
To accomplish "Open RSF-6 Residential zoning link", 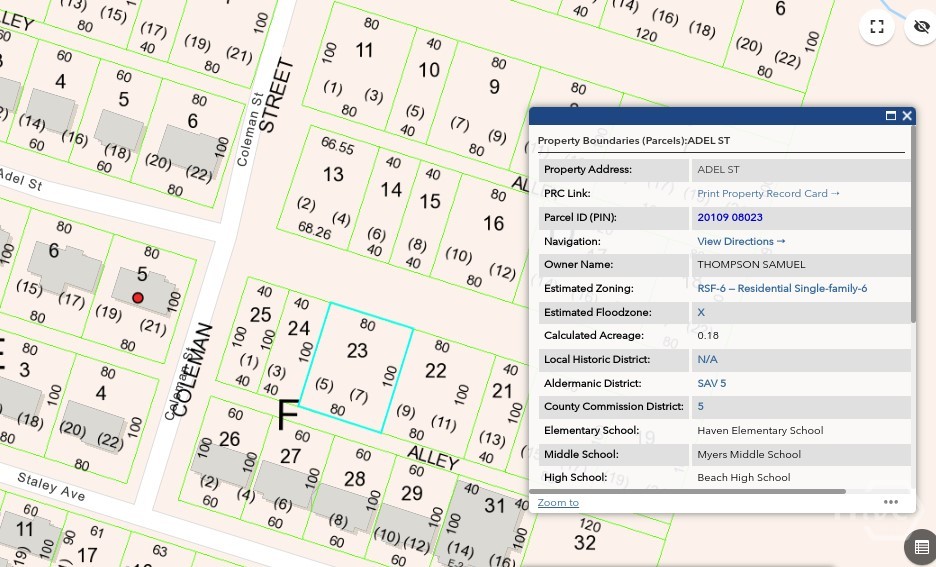I will click(781, 288).
